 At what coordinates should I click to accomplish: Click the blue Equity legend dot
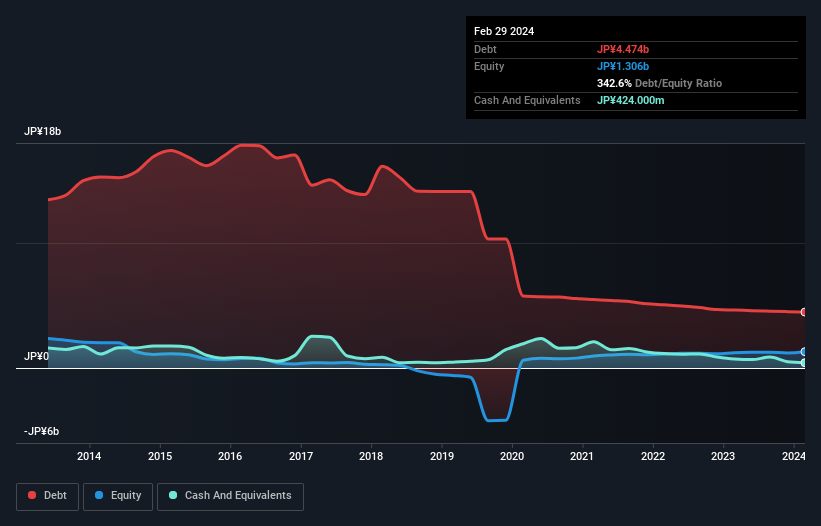(x=99, y=495)
